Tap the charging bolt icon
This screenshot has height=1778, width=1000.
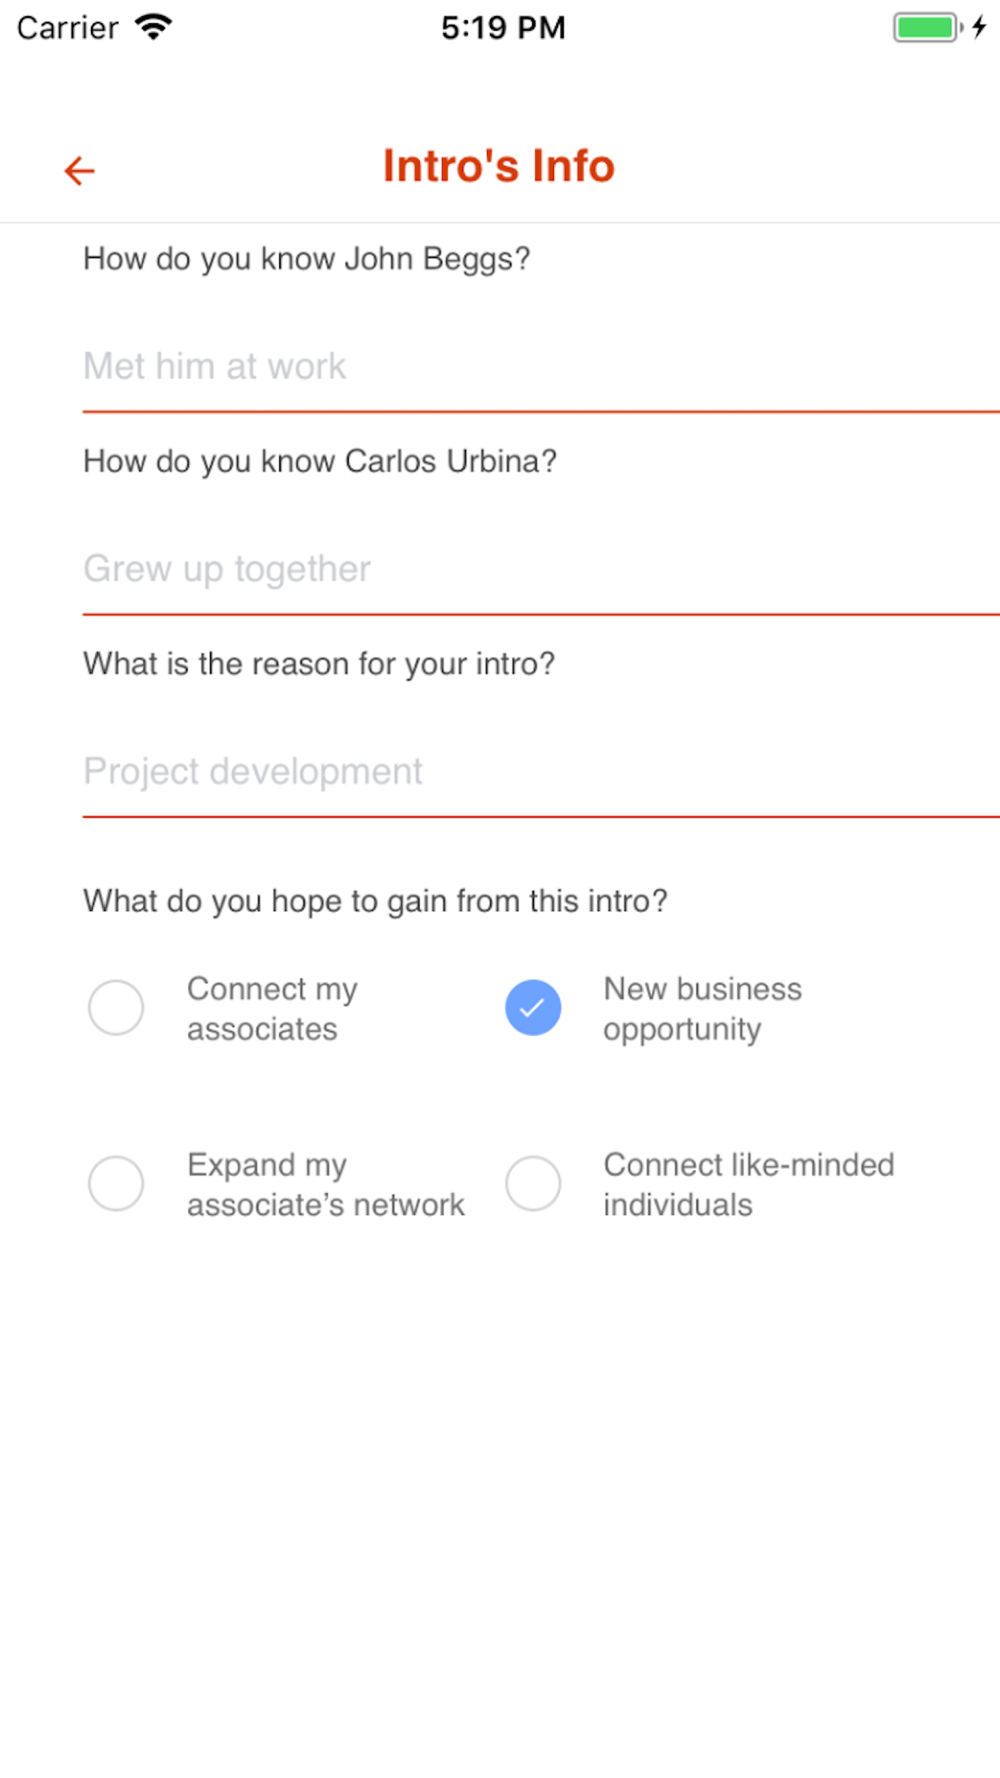[980, 27]
